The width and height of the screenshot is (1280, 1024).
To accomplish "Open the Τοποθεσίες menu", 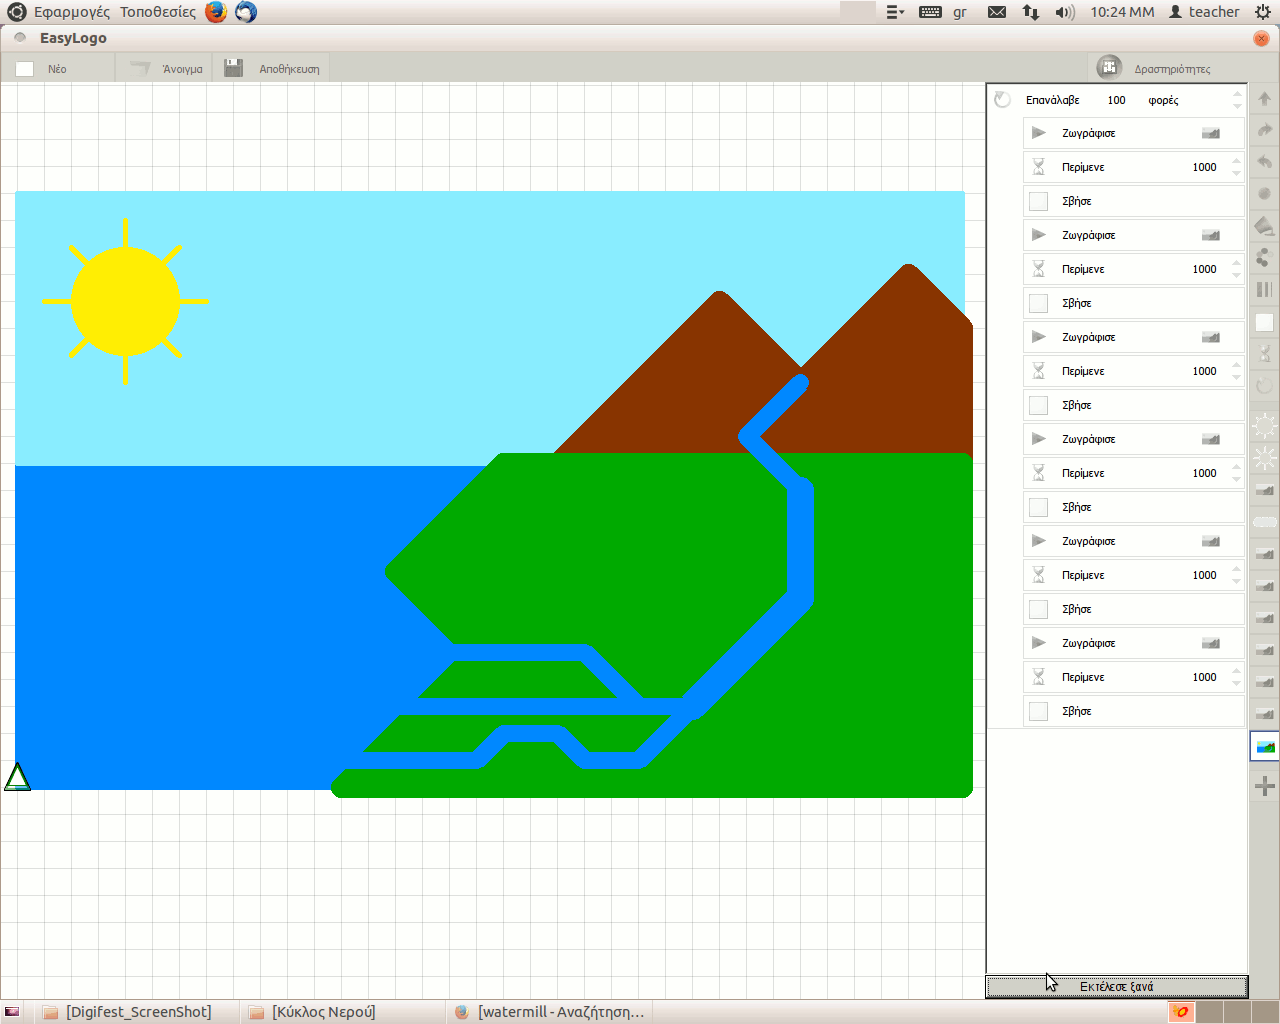I will (x=158, y=12).
